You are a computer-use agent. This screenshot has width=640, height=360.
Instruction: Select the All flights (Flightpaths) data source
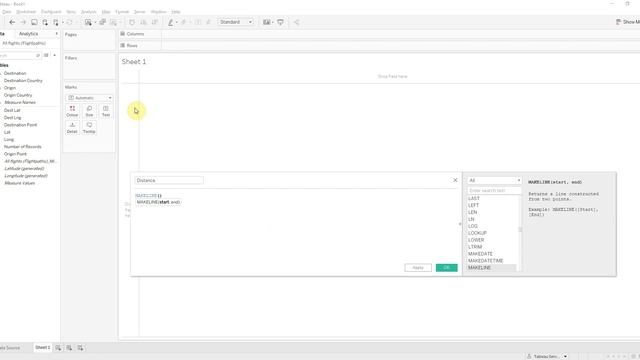point(24,43)
